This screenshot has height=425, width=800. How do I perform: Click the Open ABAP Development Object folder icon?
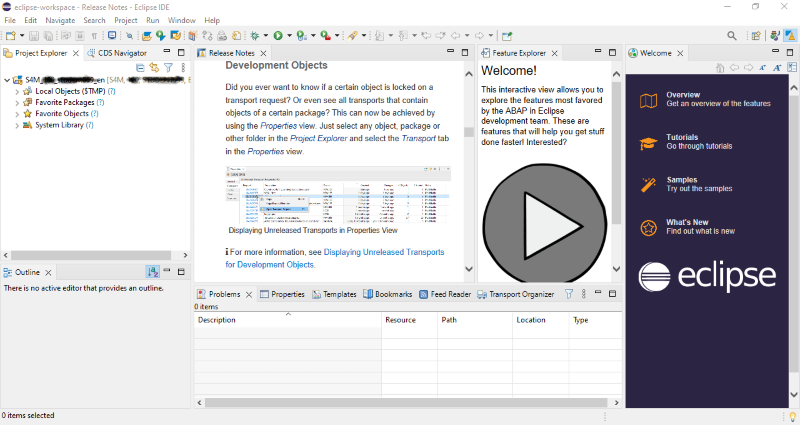pyautogui.click(x=147, y=36)
